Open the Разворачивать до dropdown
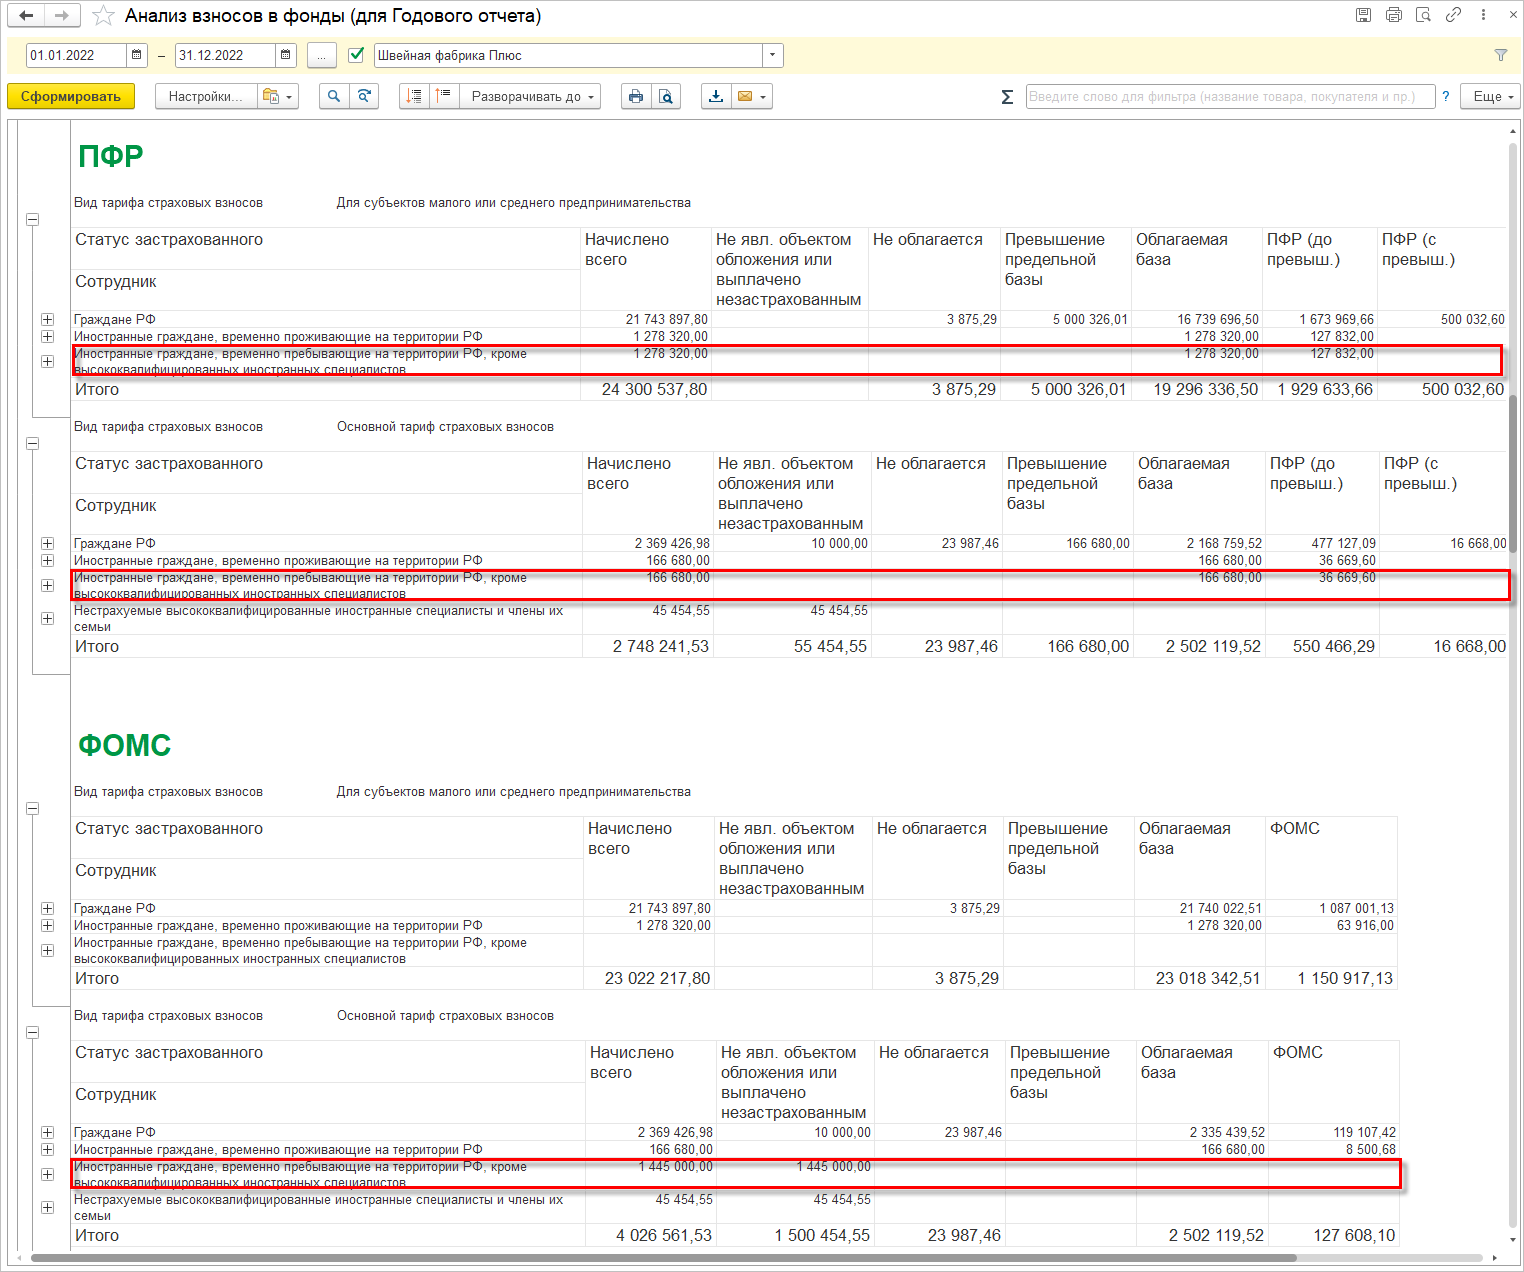Screen dimensions: 1524x1272 click(x=530, y=96)
